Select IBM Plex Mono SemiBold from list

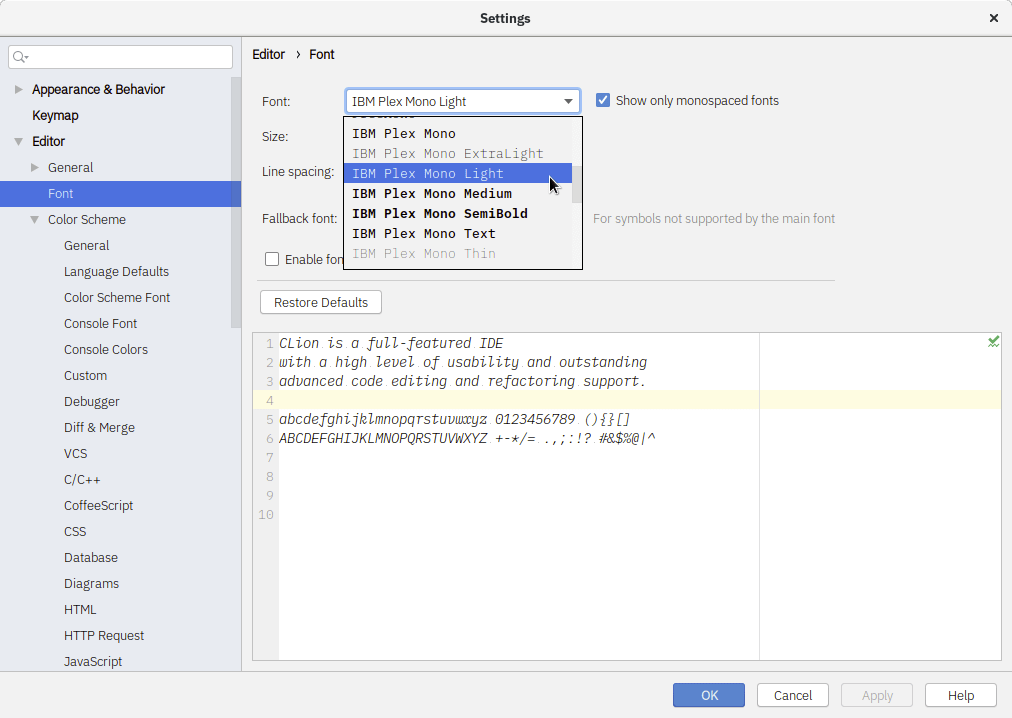click(x=439, y=214)
